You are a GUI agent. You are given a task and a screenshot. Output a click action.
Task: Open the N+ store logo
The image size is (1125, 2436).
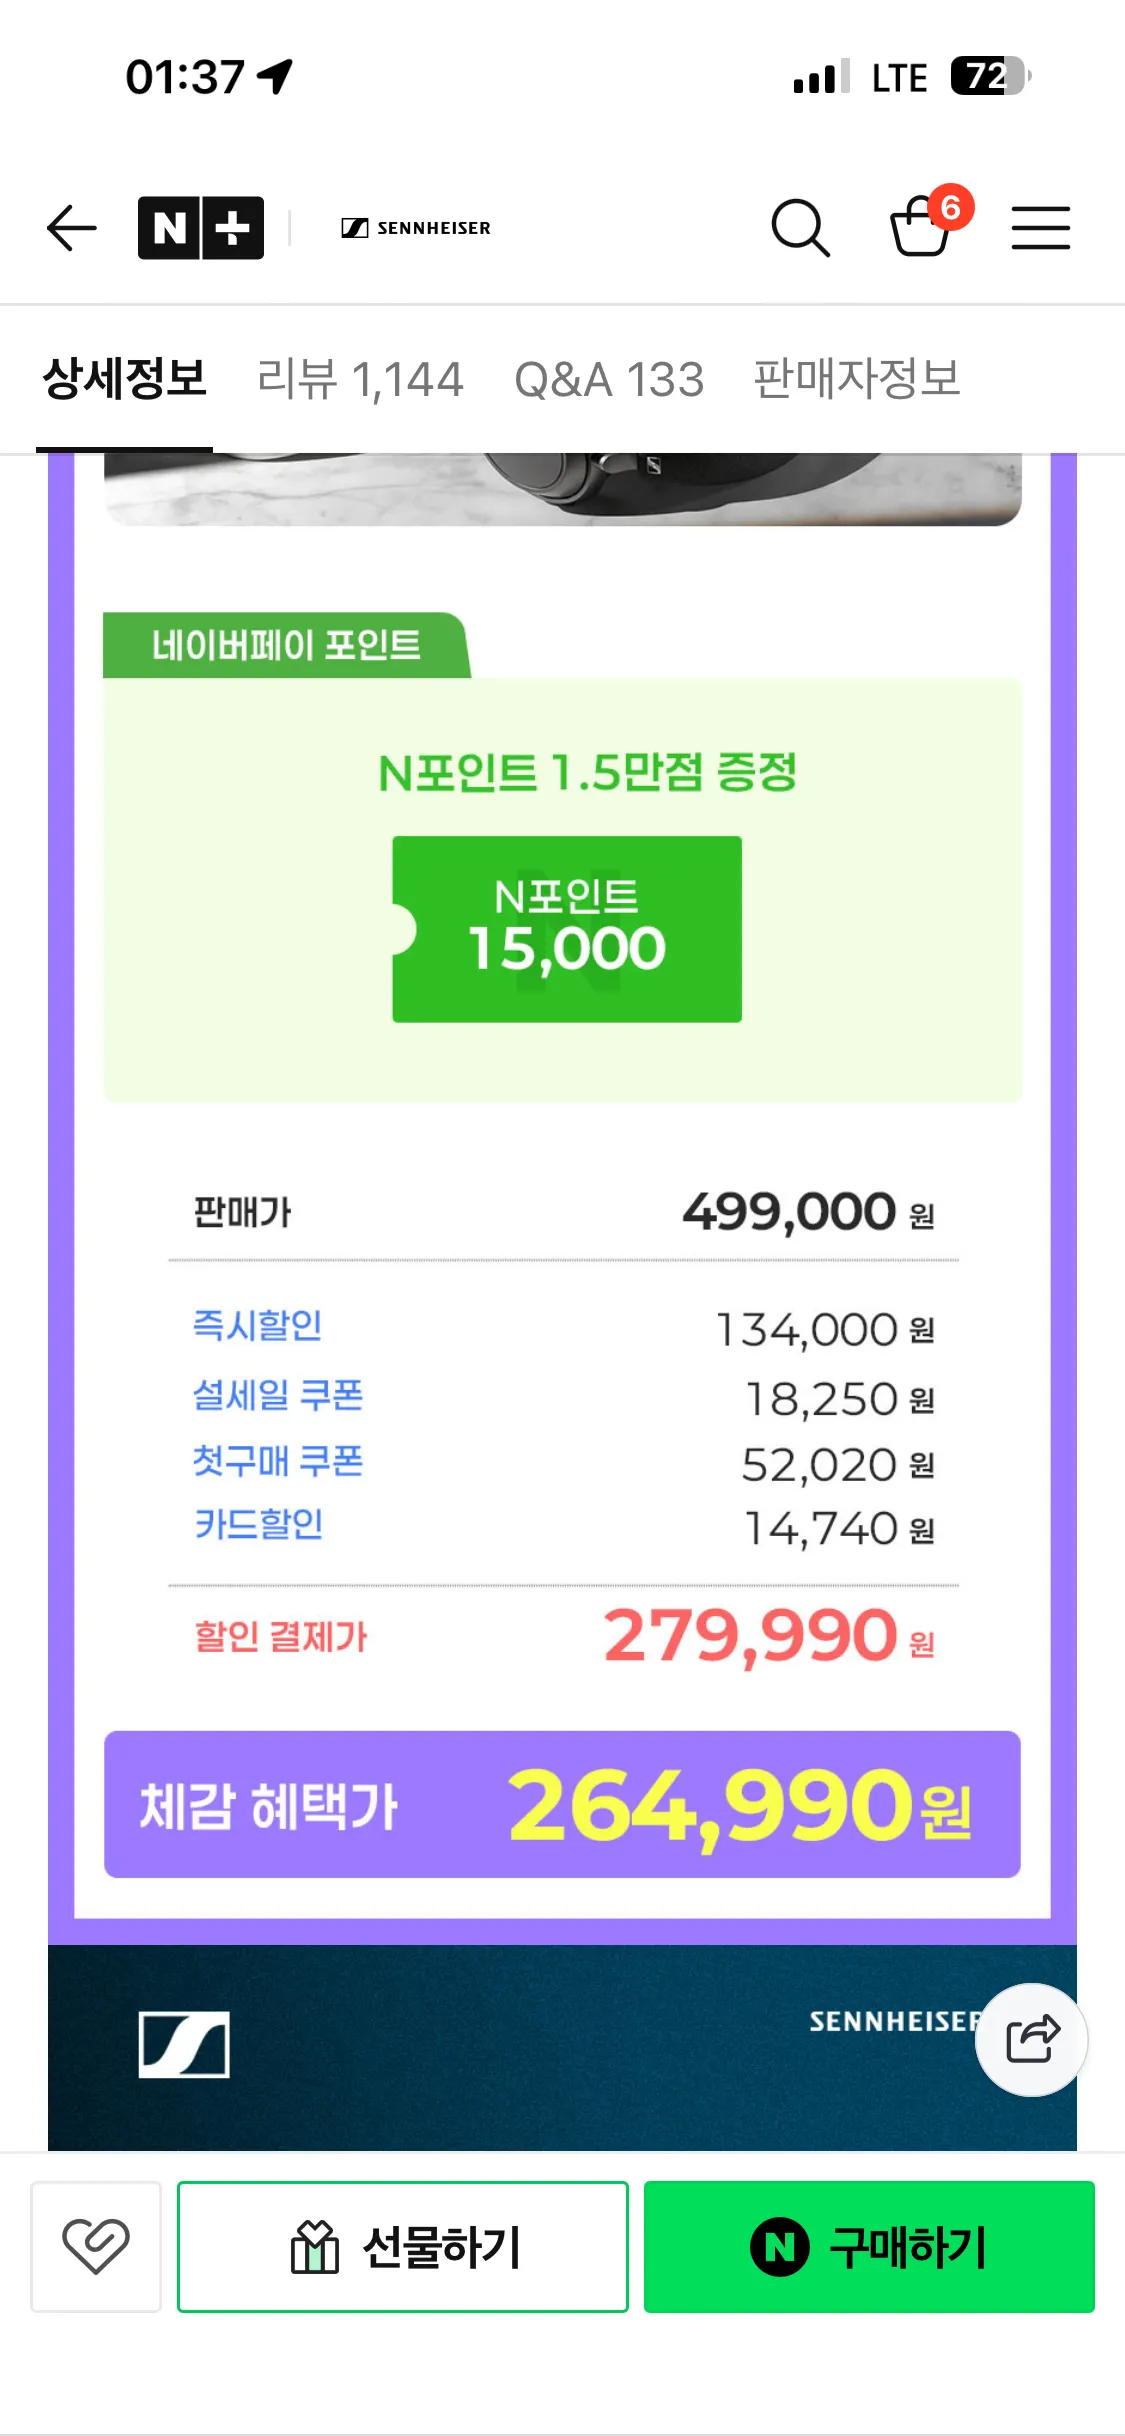pos(201,228)
